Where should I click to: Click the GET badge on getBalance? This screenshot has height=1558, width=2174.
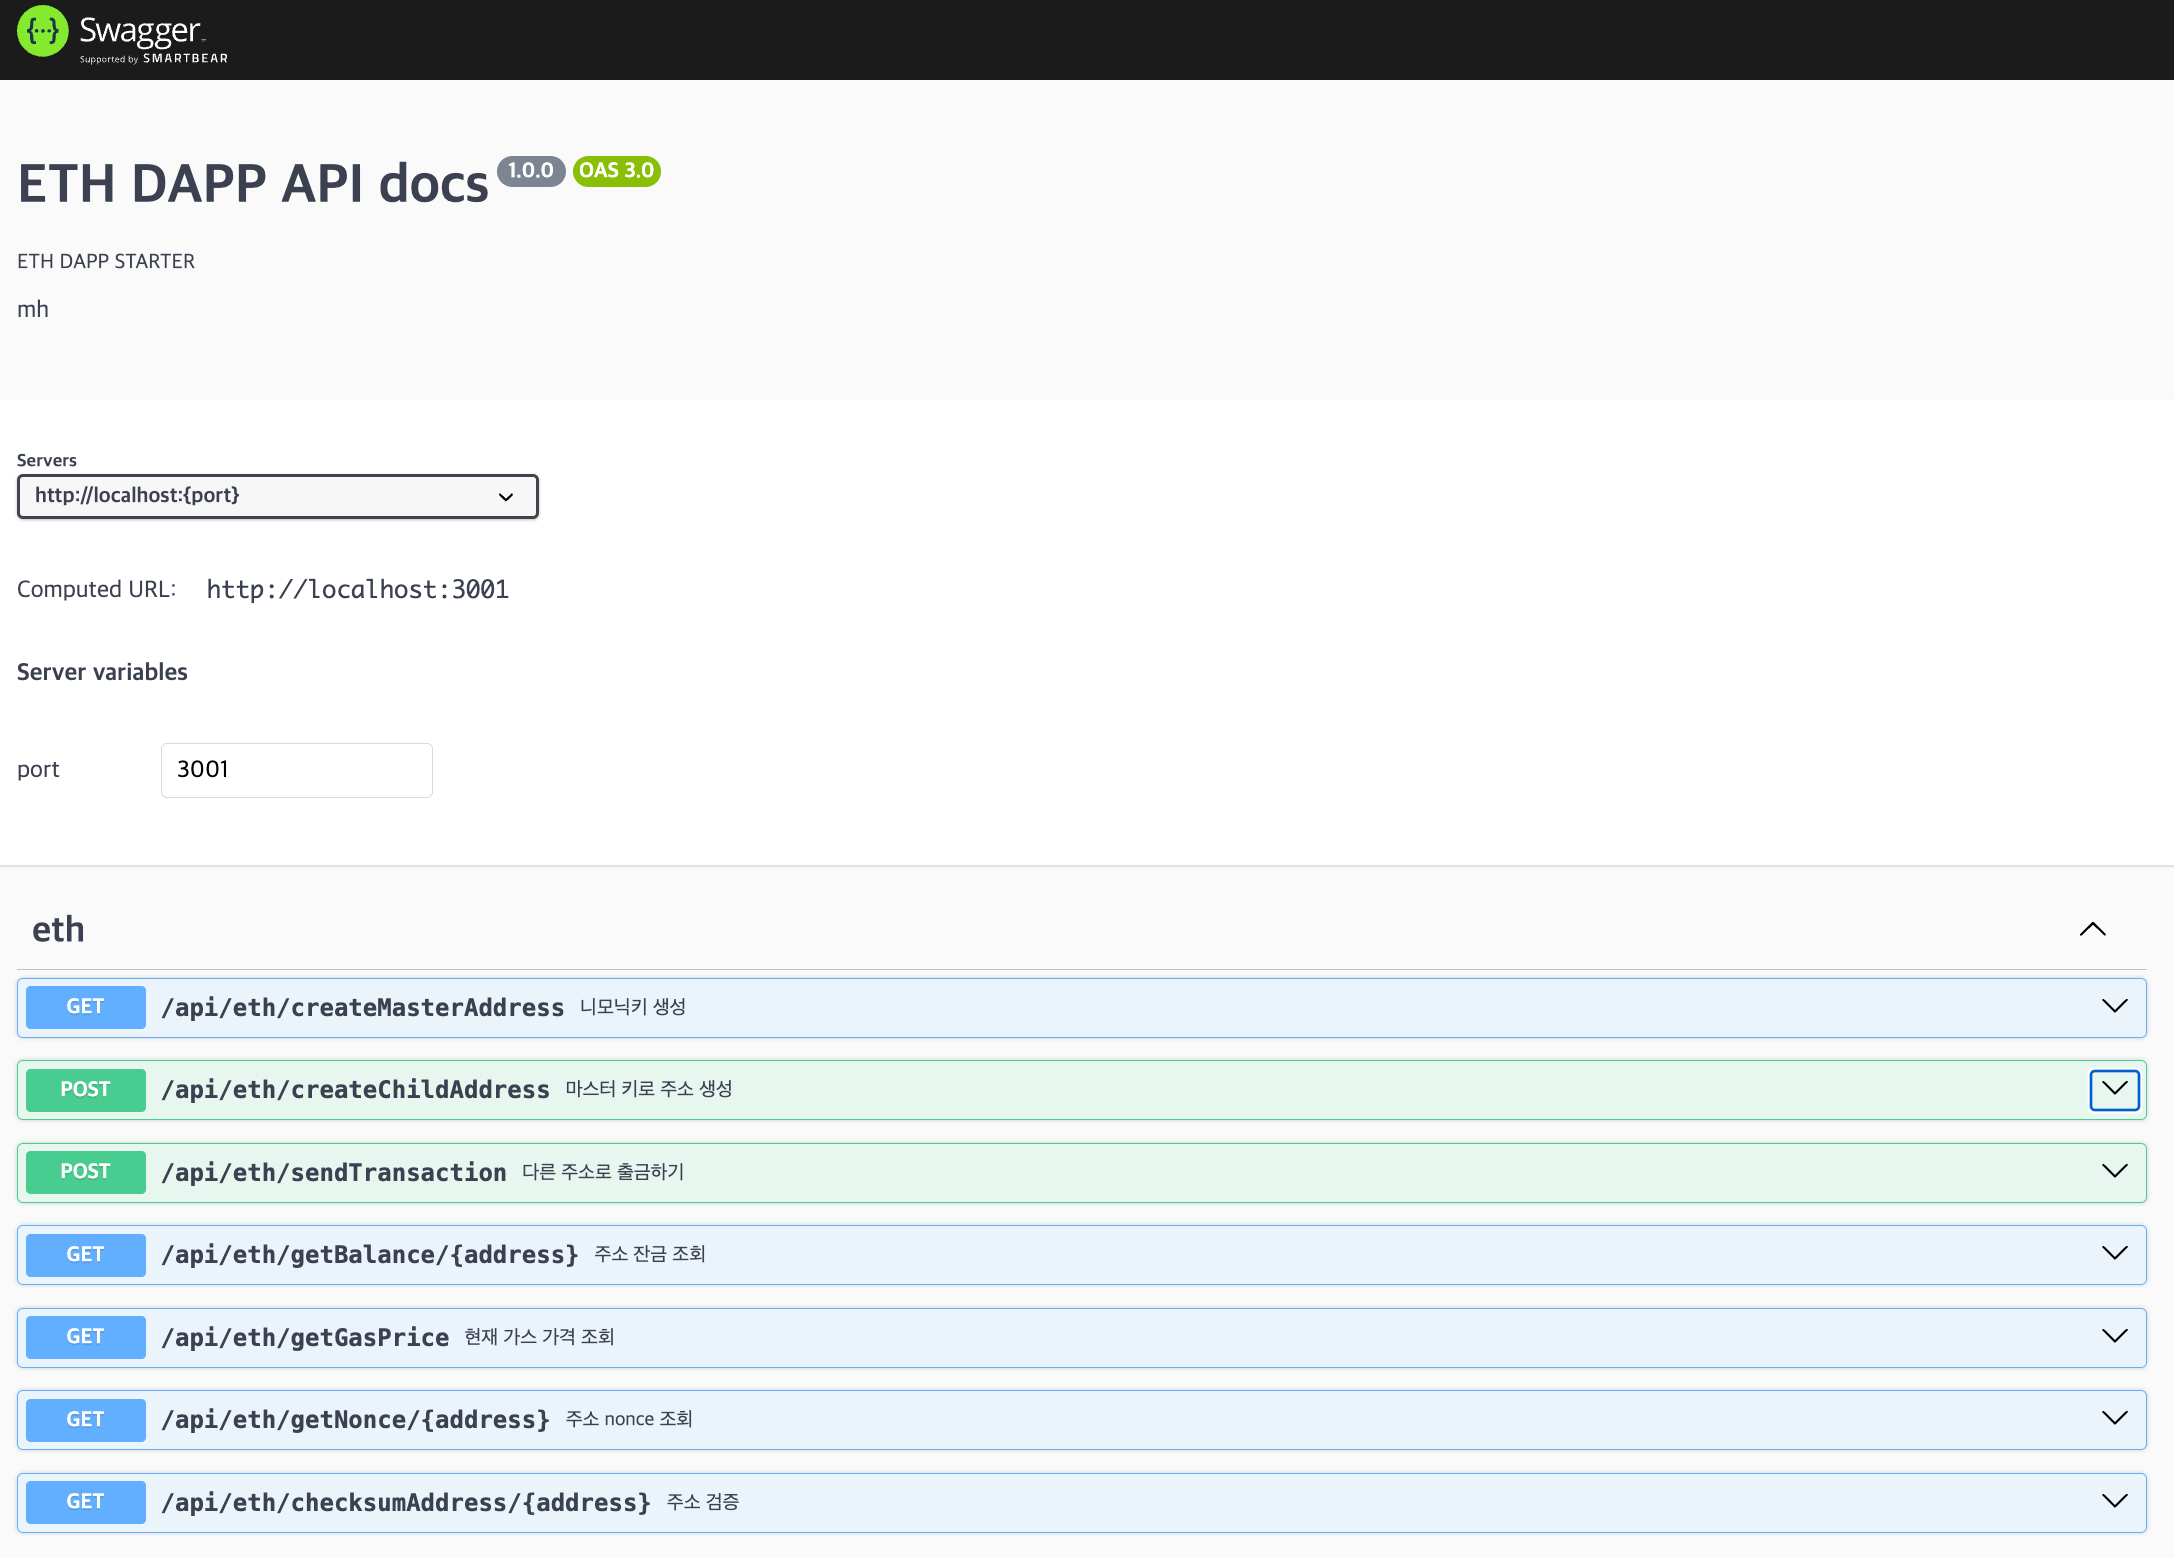tap(85, 1255)
